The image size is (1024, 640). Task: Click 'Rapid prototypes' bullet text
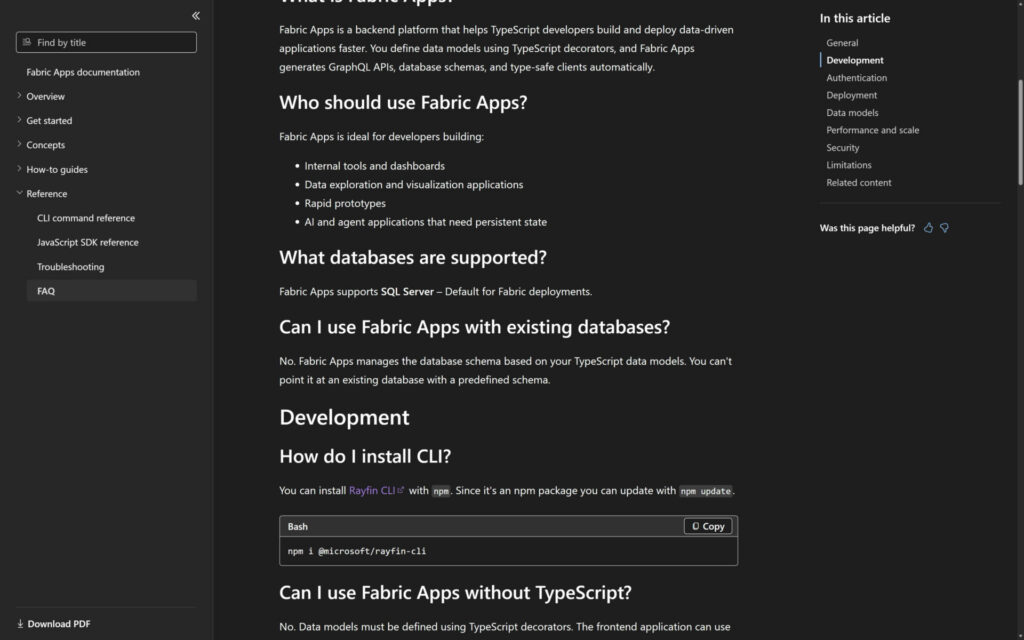345,203
